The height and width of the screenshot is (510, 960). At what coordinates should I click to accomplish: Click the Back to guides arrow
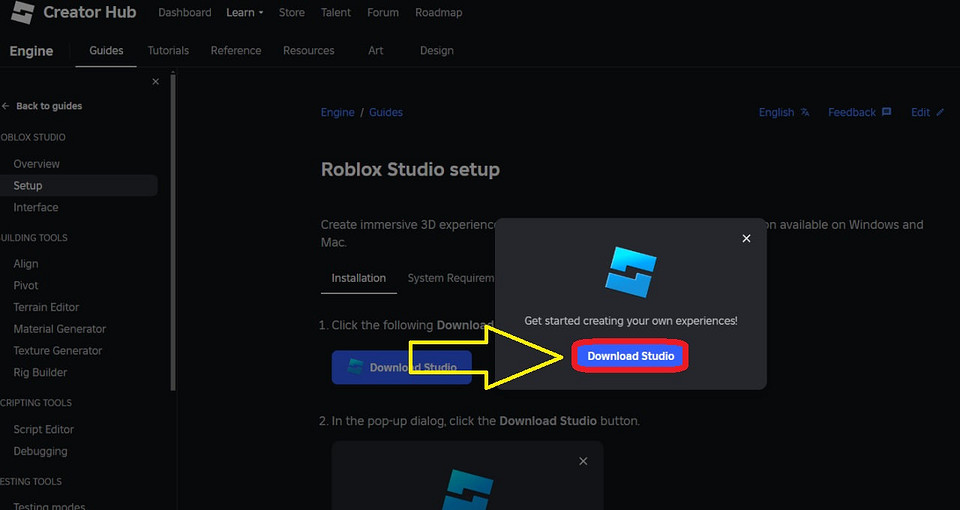pos(6,106)
